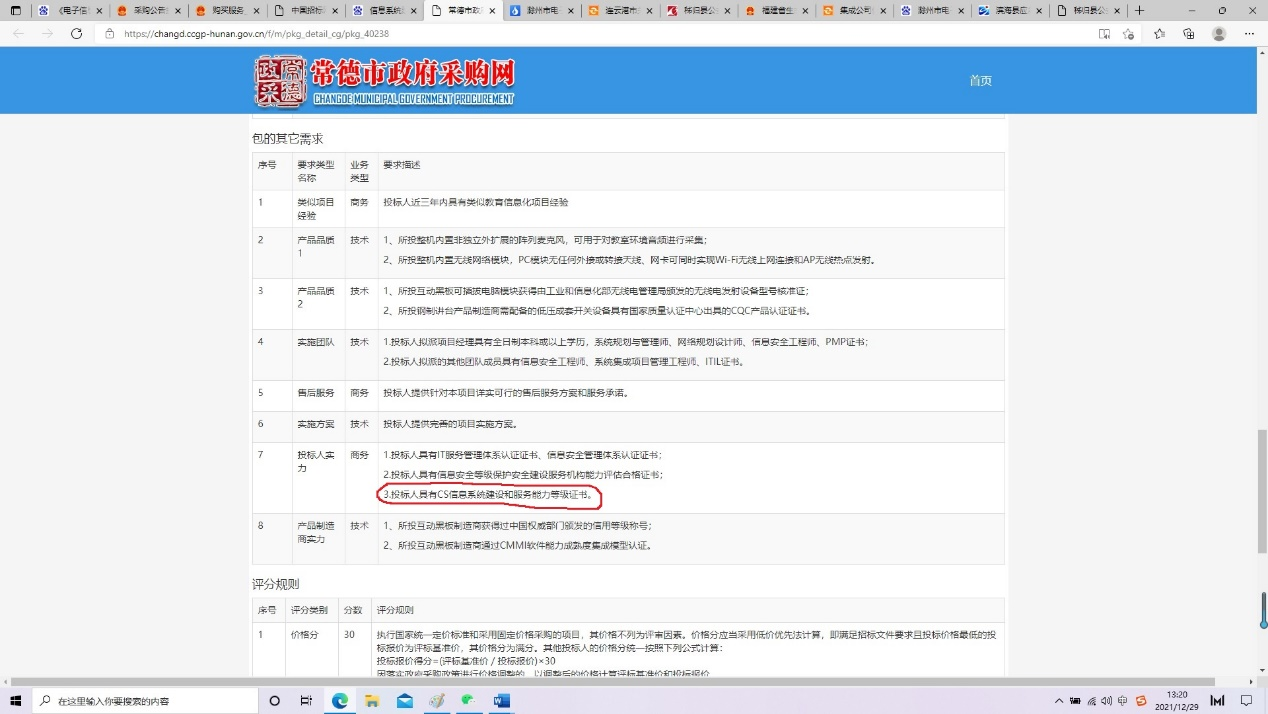Show hidden system tray icons
Image resolution: width=1268 pixels, height=714 pixels.
point(1059,701)
